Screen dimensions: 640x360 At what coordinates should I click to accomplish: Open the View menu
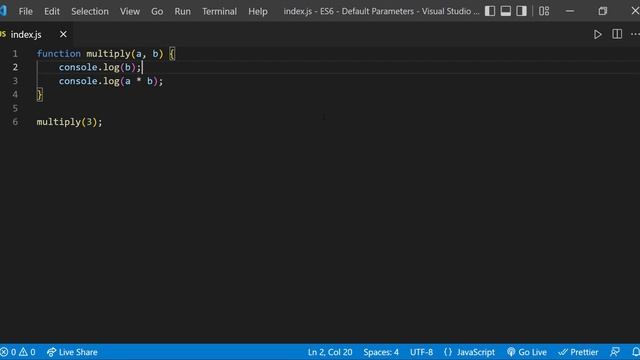[x=130, y=11]
